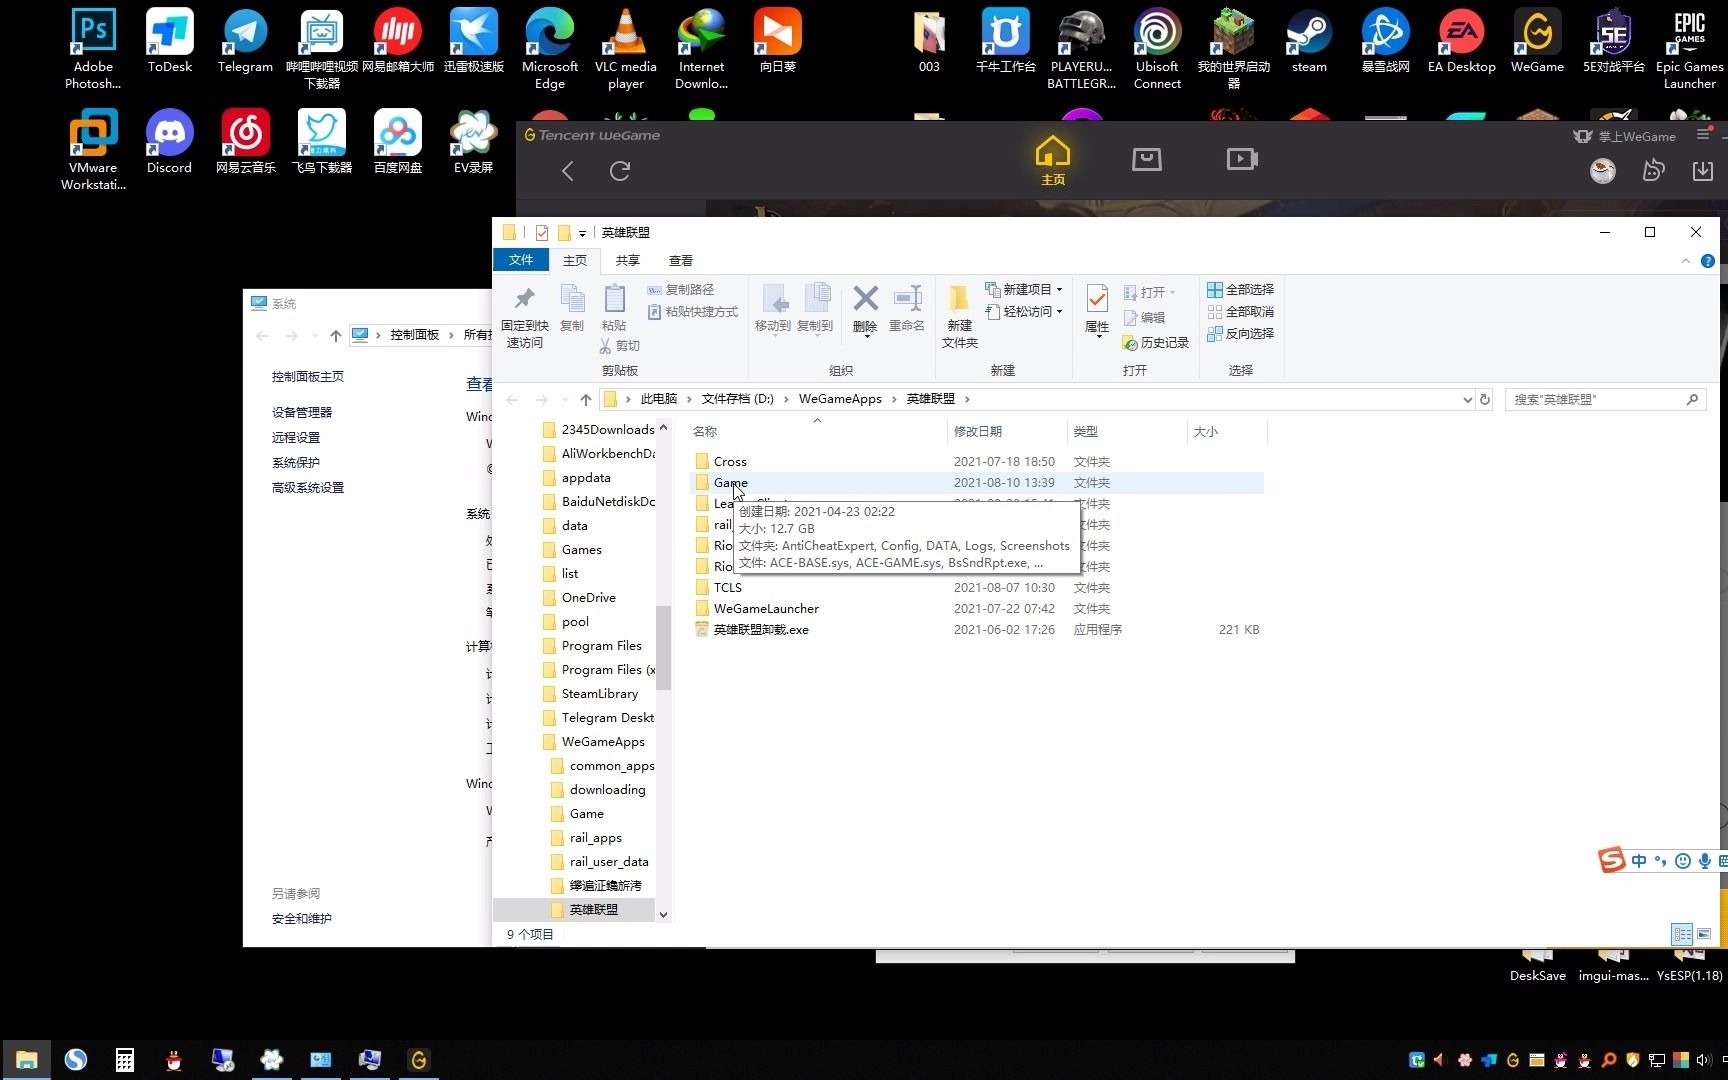Click WeGame icon in taskbar

click(x=419, y=1060)
